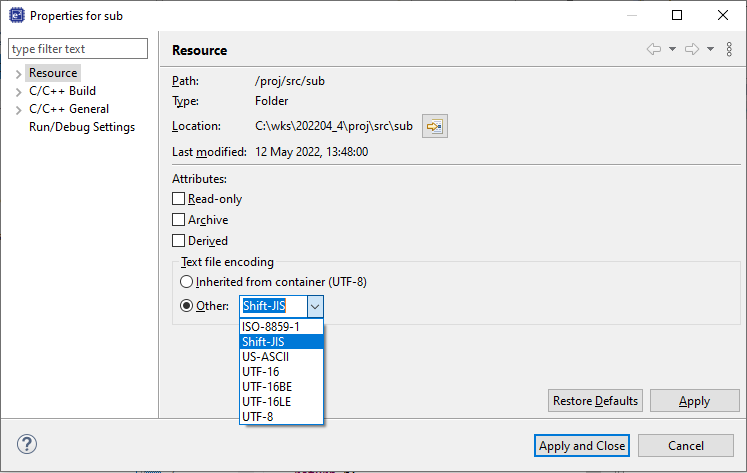Select the Other encoding radio button
Screen dimensions: 747x473
(x=186, y=306)
